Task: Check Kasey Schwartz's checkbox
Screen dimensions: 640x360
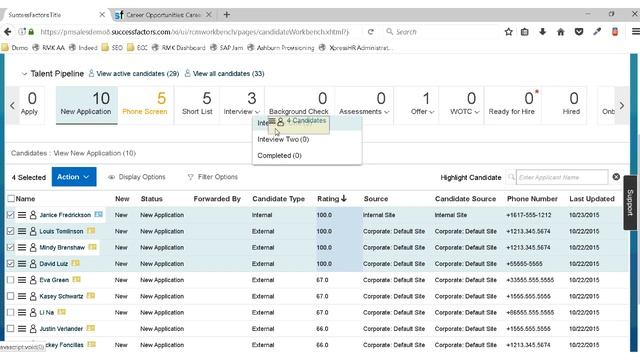Action: 11,296
